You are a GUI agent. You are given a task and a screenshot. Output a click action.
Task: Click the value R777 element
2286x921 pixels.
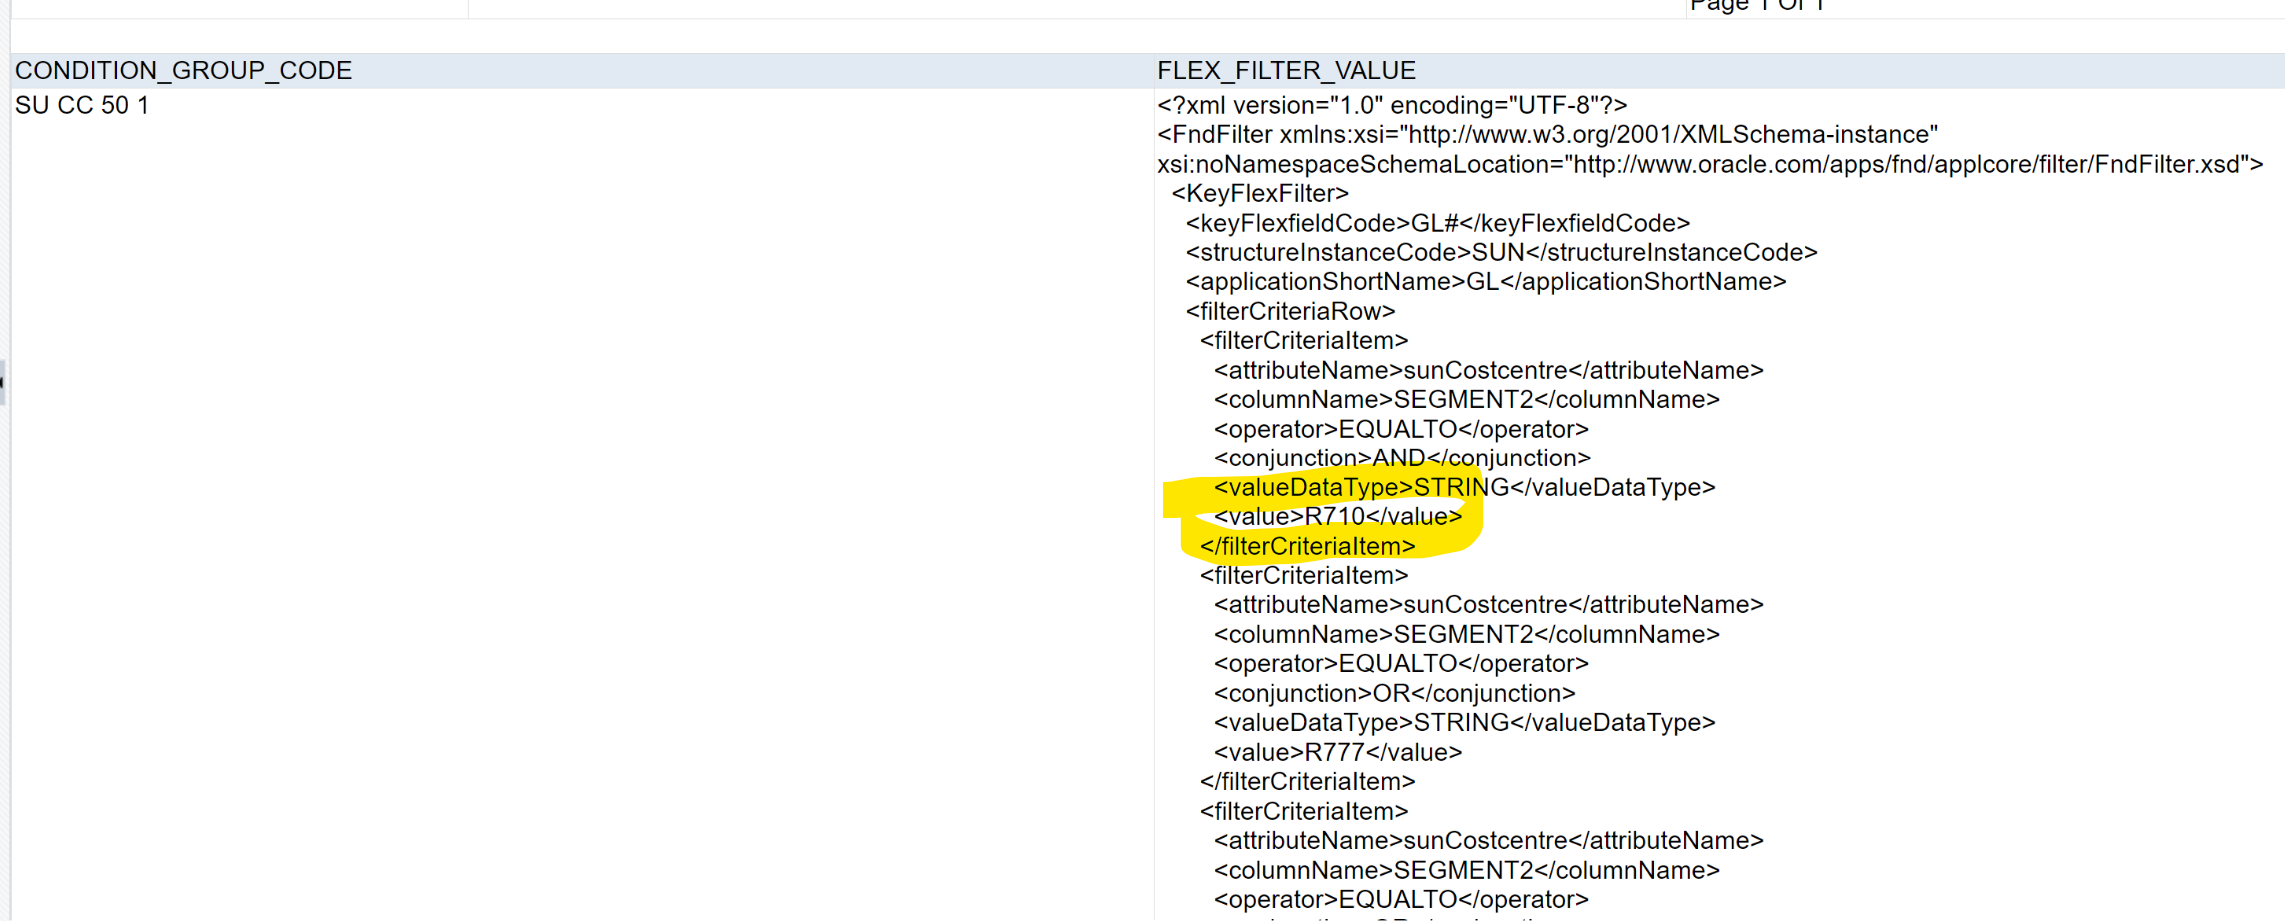[1337, 752]
